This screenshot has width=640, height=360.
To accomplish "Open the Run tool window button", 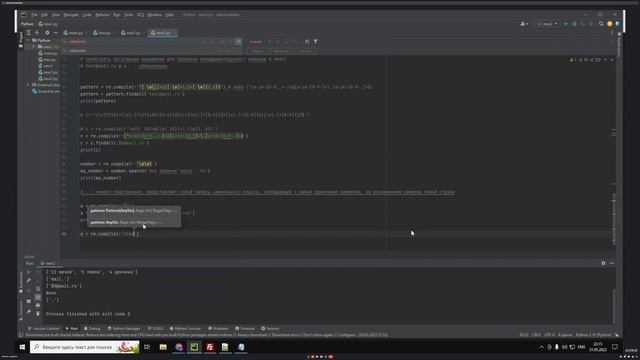I will (x=72, y=329).
